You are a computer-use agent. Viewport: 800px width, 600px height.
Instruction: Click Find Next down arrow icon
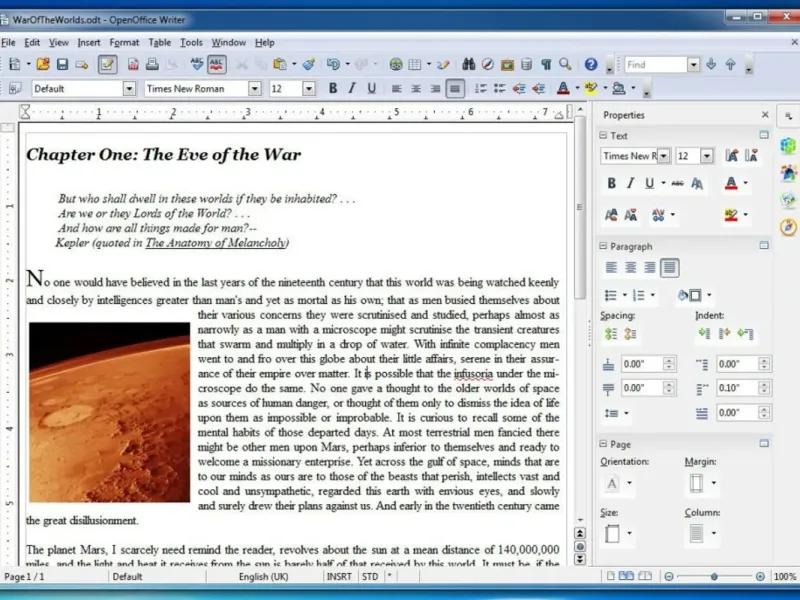711,64
